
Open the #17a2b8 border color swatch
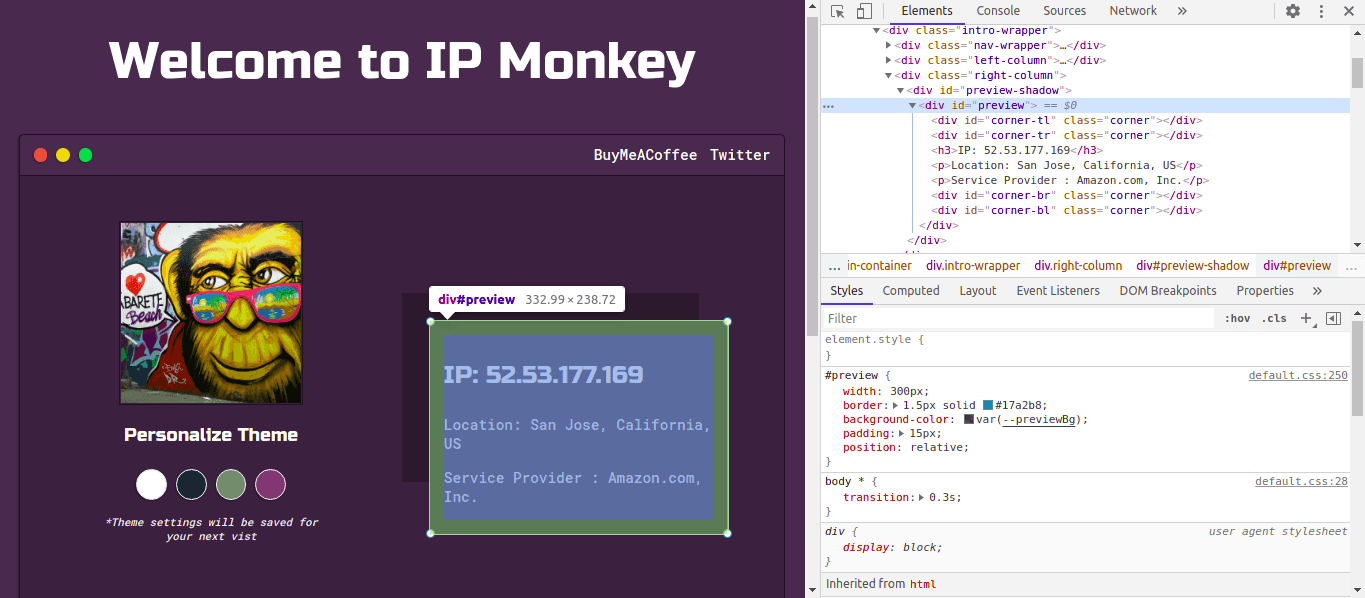[988, 405]
